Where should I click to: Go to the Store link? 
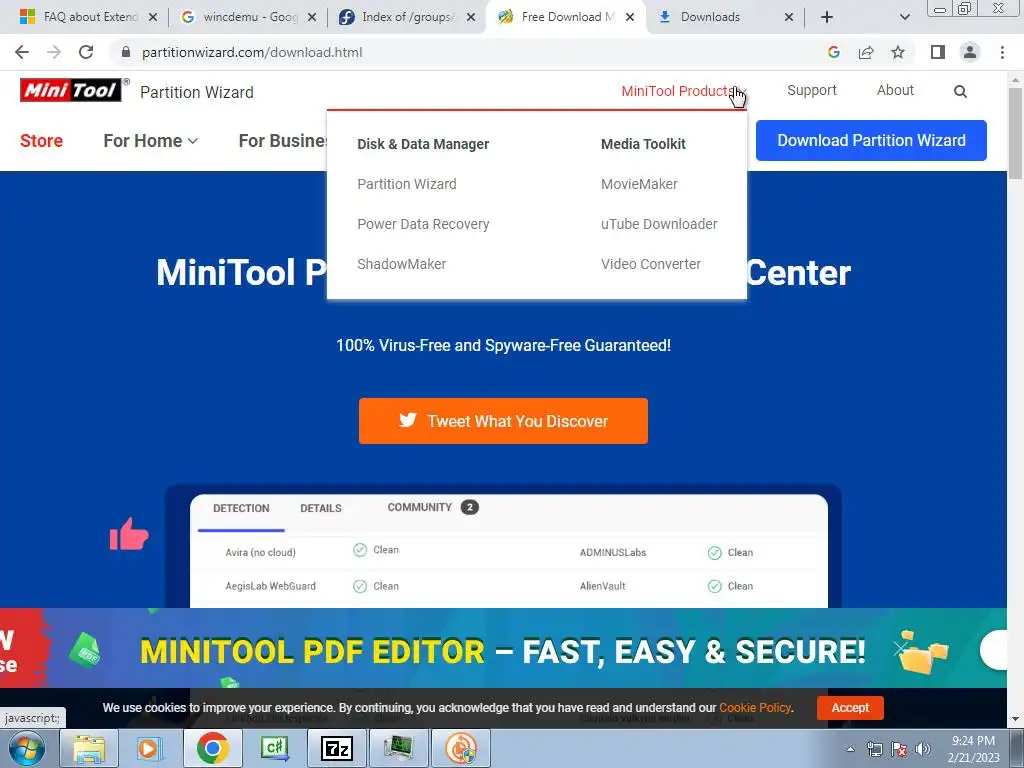pos(41,140)
